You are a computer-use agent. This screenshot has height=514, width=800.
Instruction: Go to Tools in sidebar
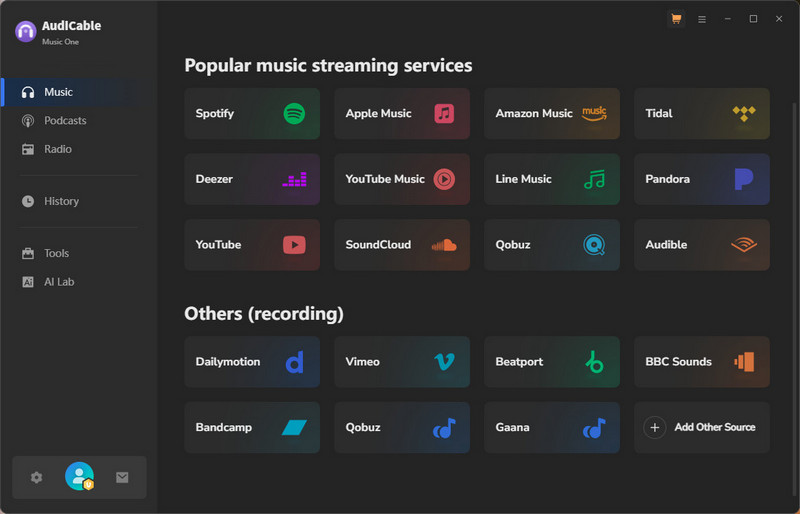[x=56, y=253]
